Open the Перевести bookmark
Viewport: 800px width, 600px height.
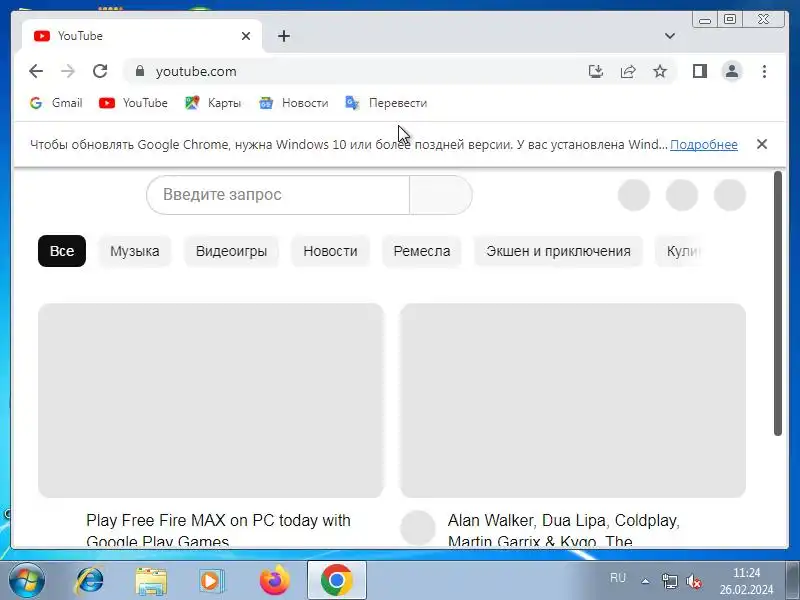click(x=386, y=103)
